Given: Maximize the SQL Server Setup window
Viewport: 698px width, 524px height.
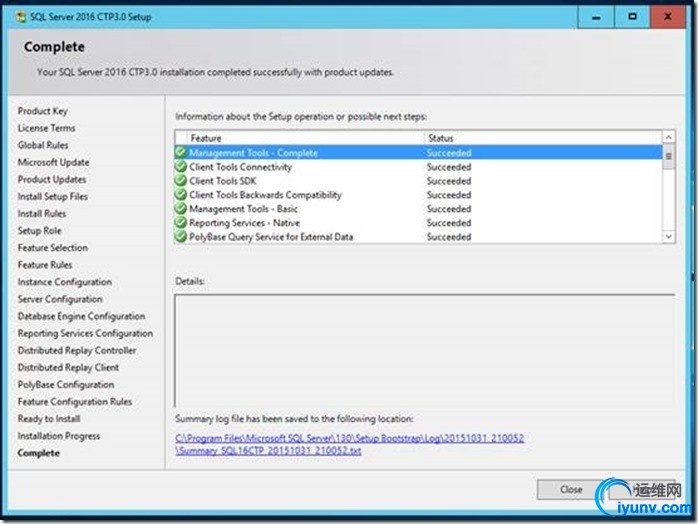Looking at the screenshot, I should click(632, 17).
